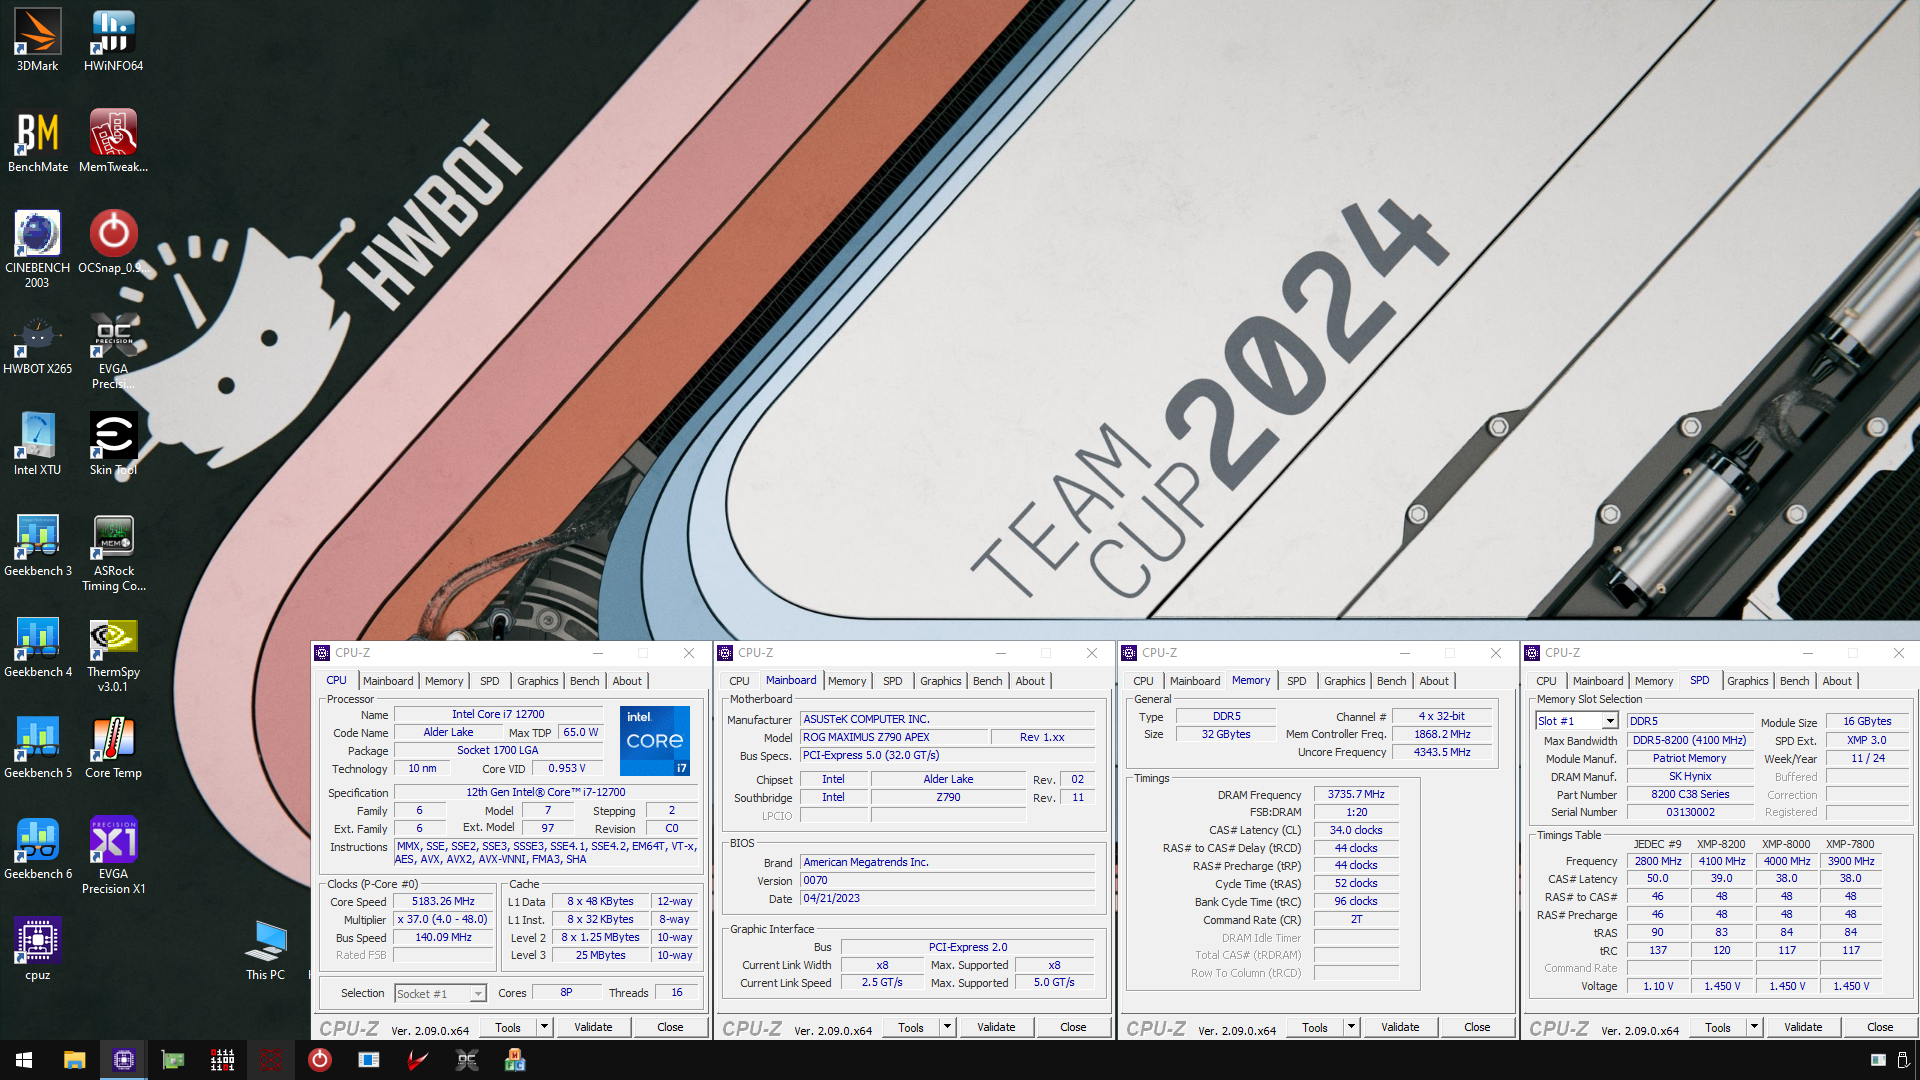
Task: Open ThermSpy v3.0.1 desktop icon
Action: [x=113, y=653]
